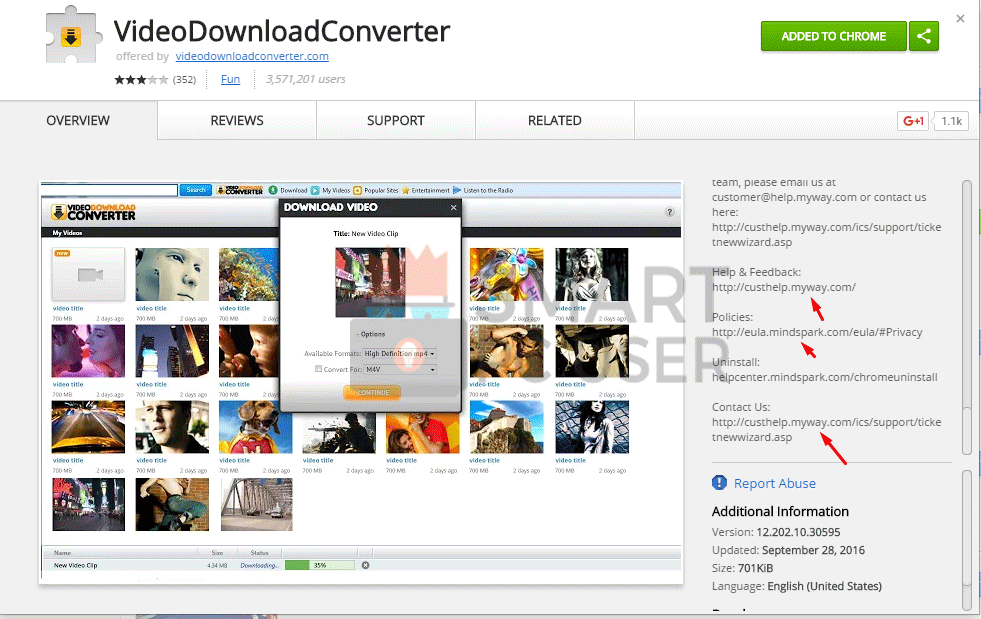Click the Additional Information heading
The height and width of the screenshot is (619, 981).
pyautogui.click(x=780, y=511)
